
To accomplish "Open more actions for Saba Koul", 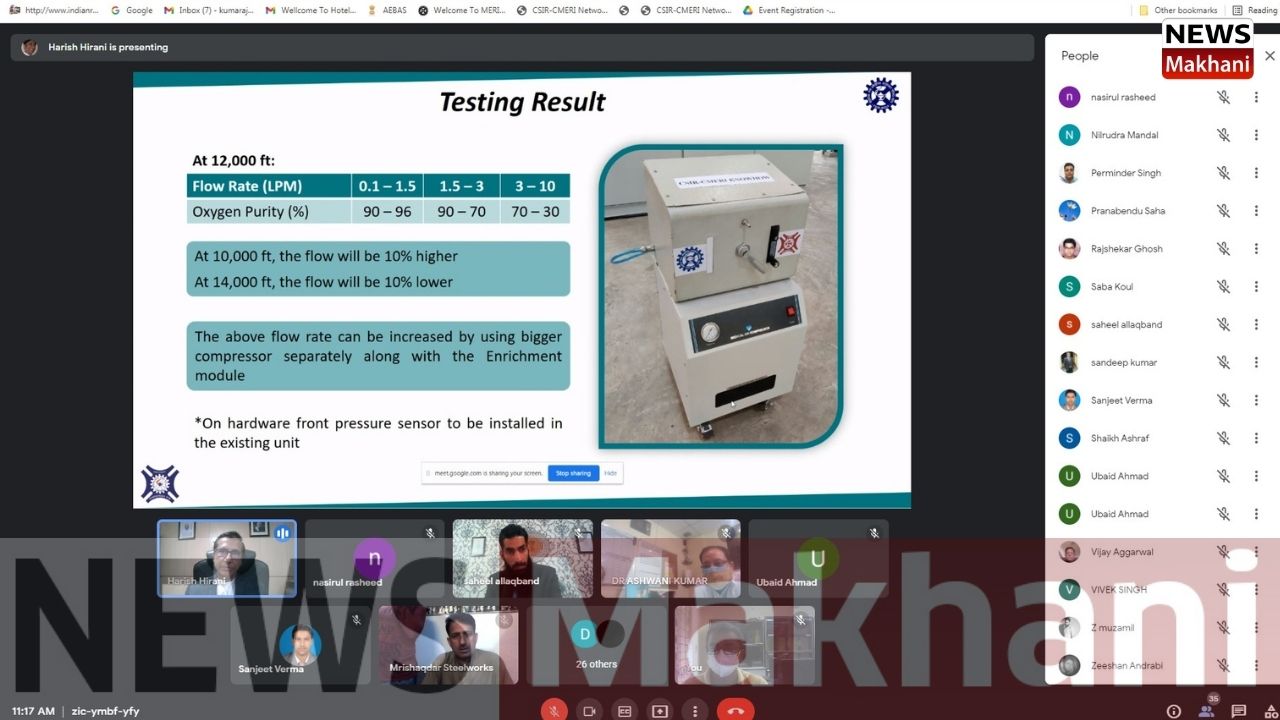I will (x=1256, y=287).
